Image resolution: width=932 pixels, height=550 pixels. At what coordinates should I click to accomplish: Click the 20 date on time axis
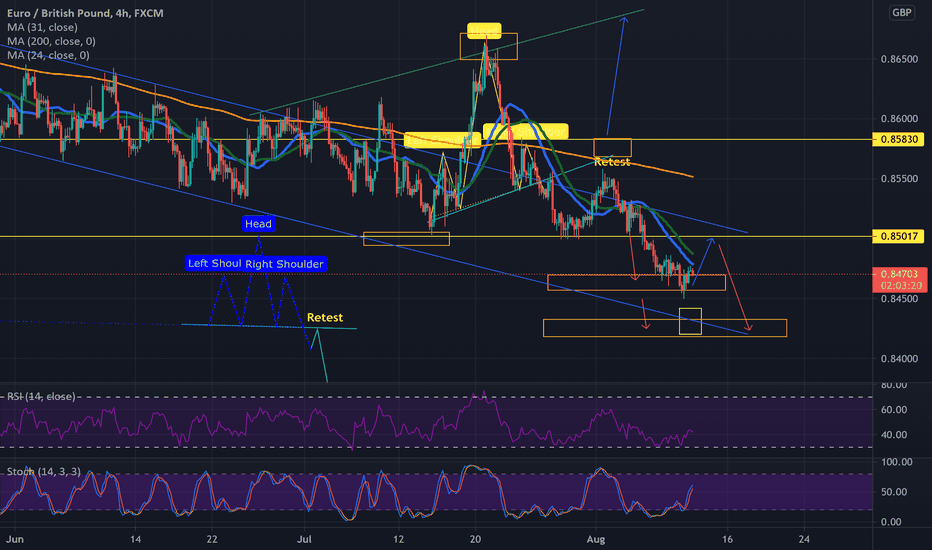click(475, 539)
